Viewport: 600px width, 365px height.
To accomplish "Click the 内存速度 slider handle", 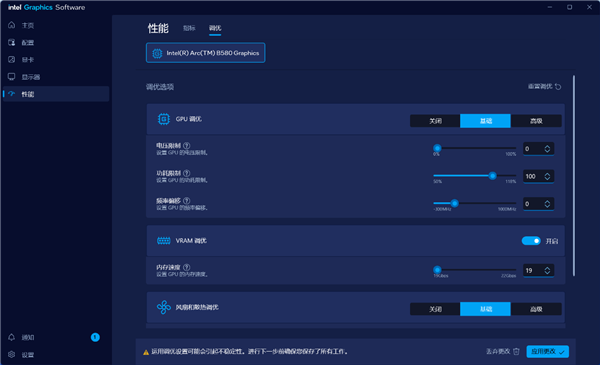I will pyautogui.click(x=437, y=270).
